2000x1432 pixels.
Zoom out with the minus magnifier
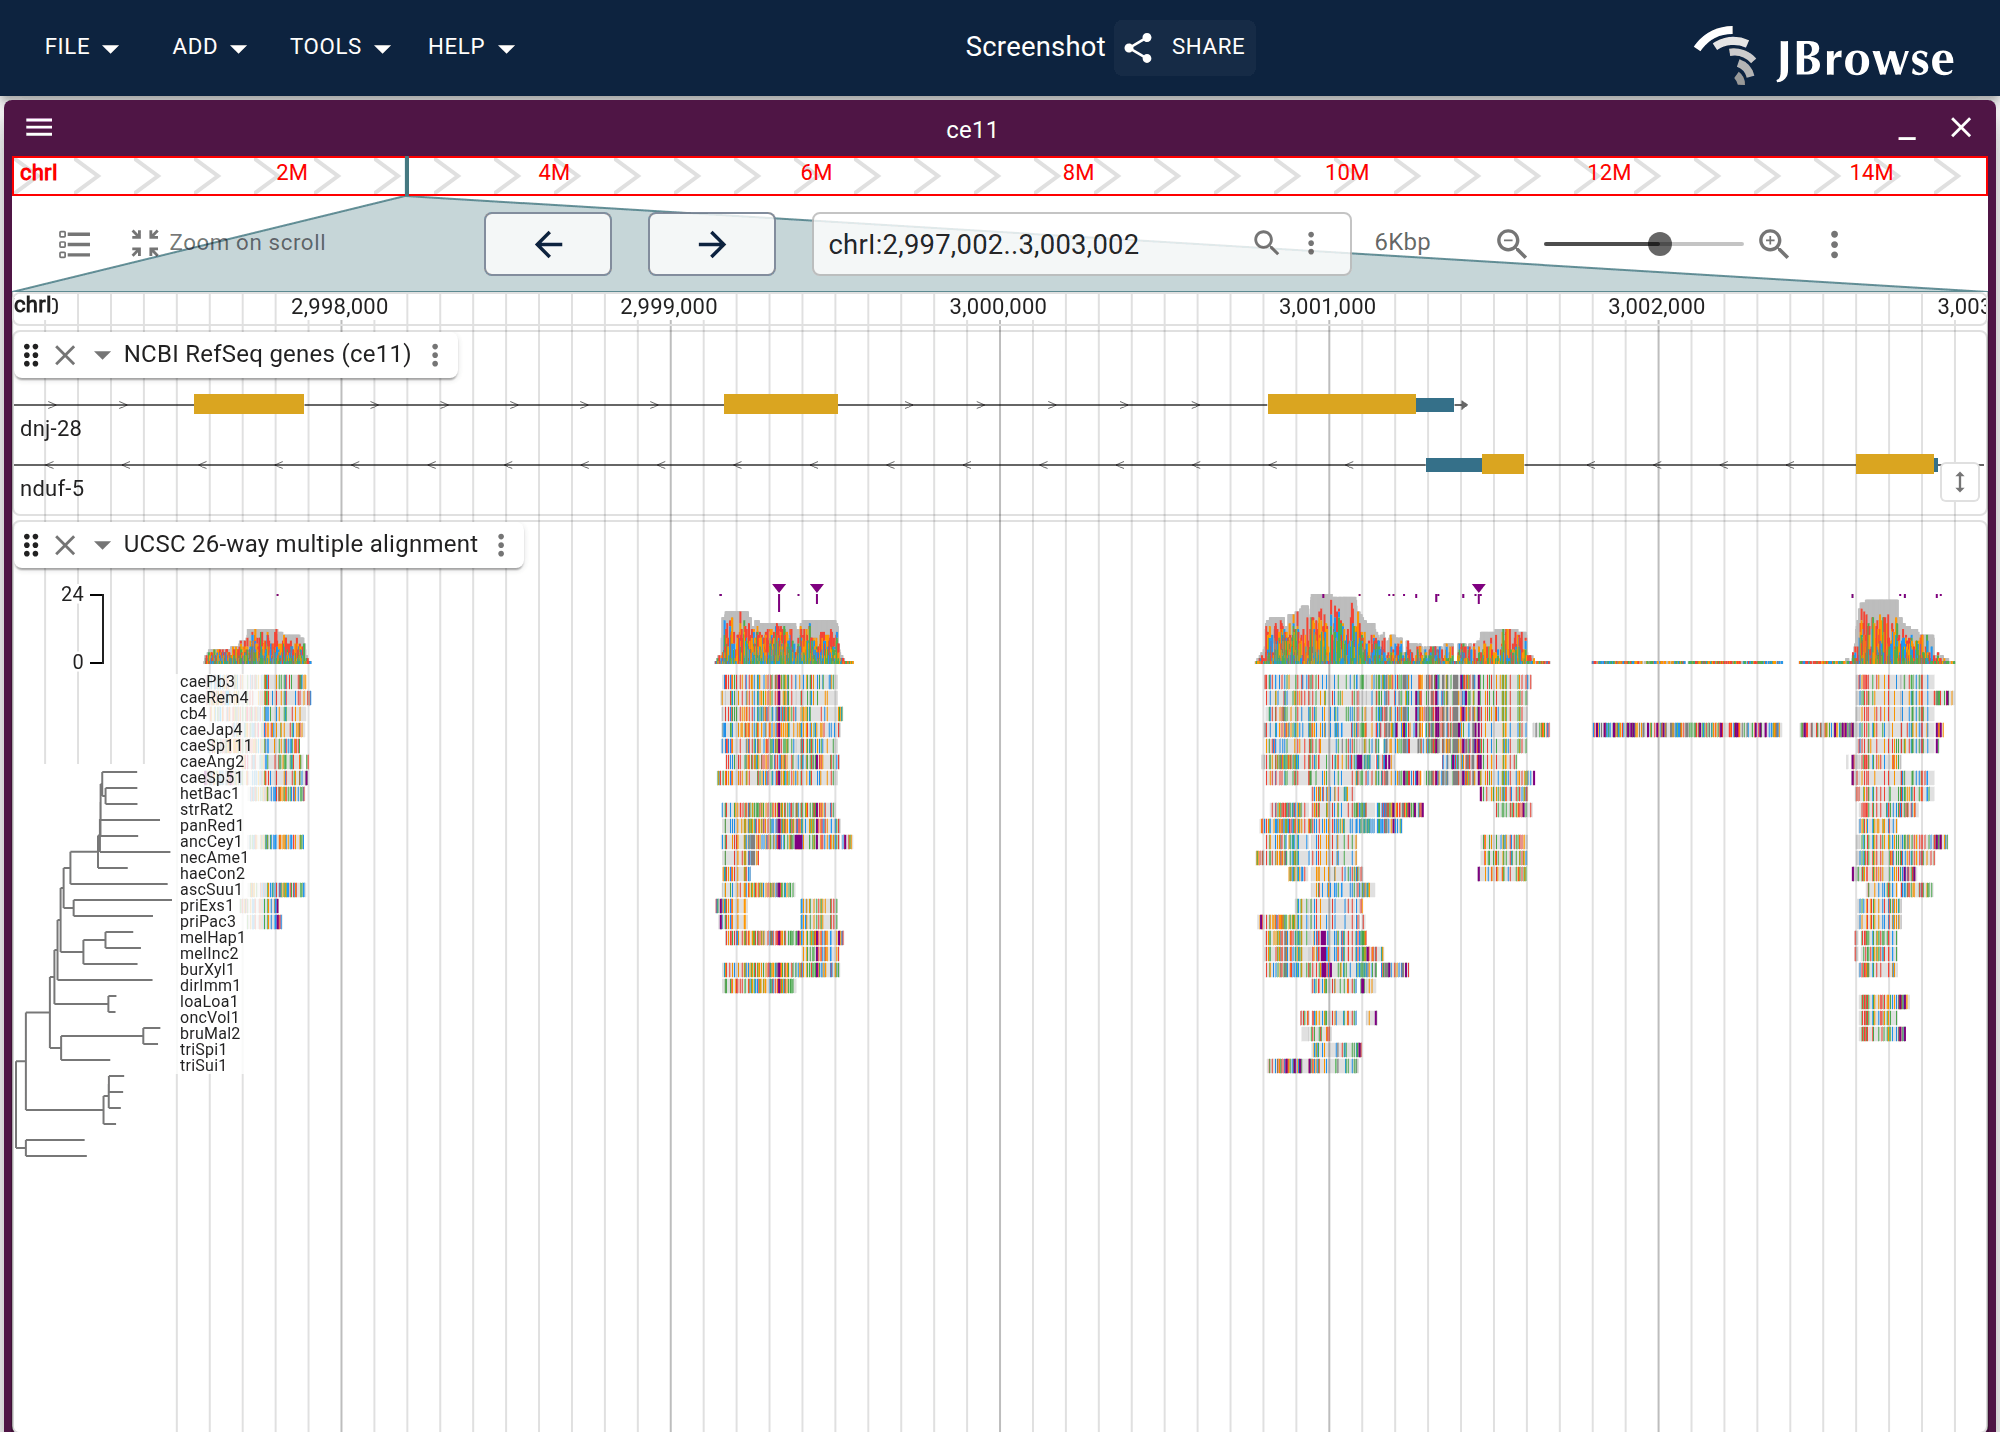tap(1511, 244)
